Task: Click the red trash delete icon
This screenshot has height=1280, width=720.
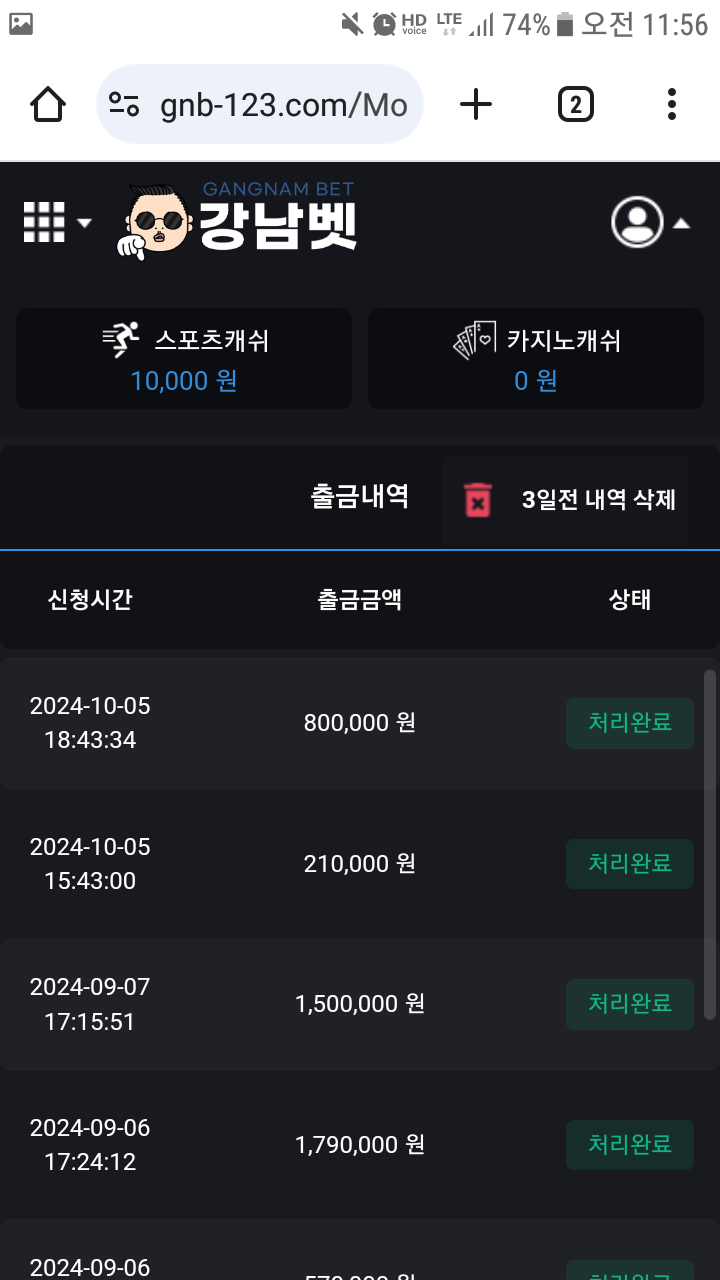Action: click(478, 499)
